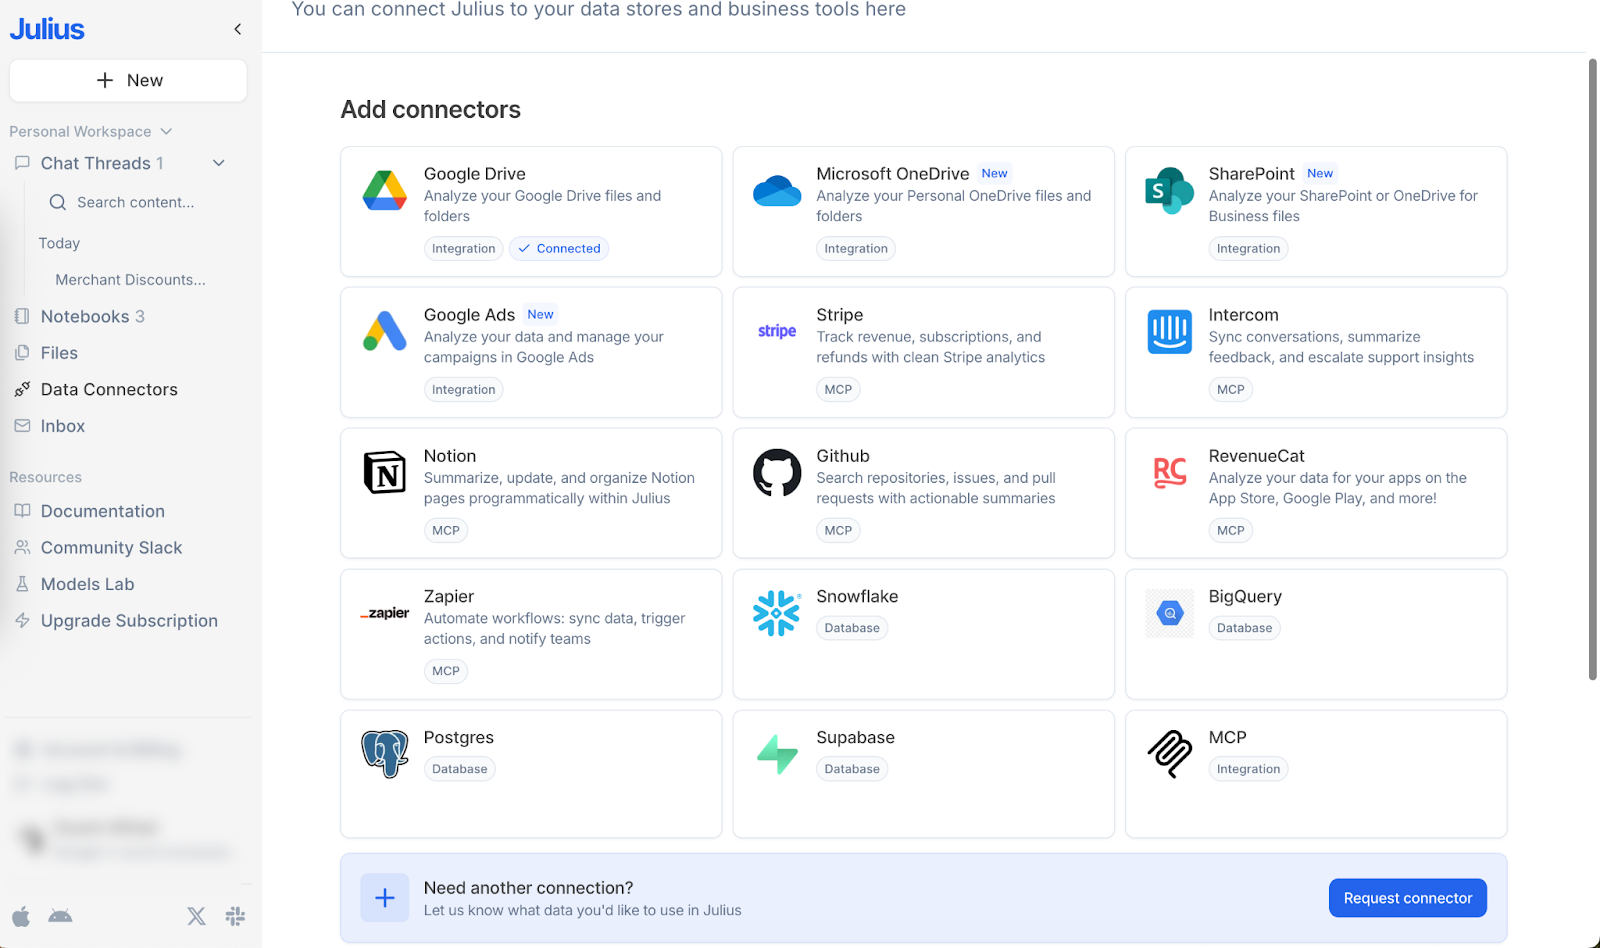Click the Notion card title
The height and width of the screenshot is (948, 1600).
coord(450,456)
